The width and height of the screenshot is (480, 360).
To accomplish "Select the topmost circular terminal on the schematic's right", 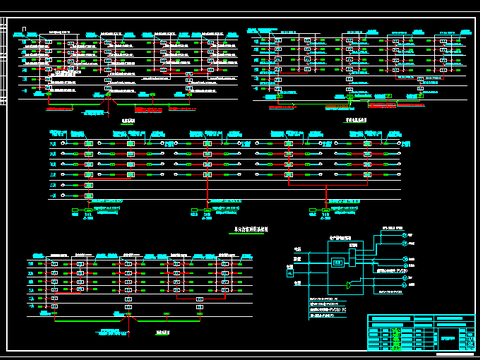I will (x=405, y=235).
